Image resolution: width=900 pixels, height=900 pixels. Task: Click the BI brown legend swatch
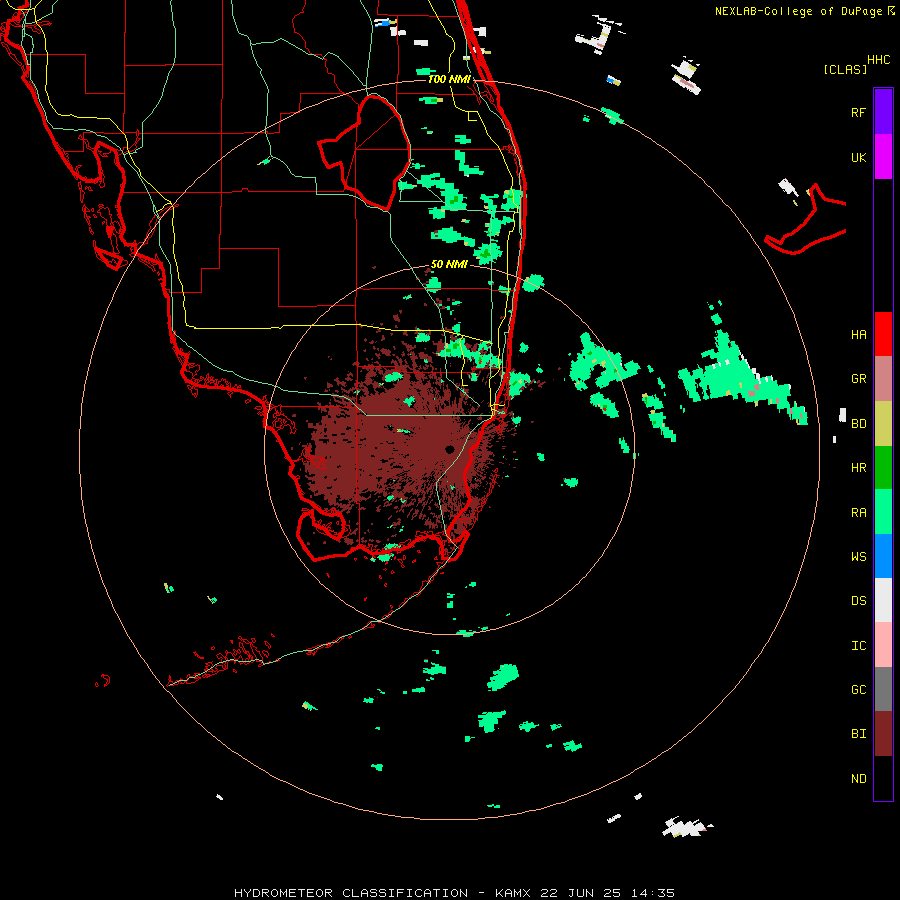pos(883,734)
